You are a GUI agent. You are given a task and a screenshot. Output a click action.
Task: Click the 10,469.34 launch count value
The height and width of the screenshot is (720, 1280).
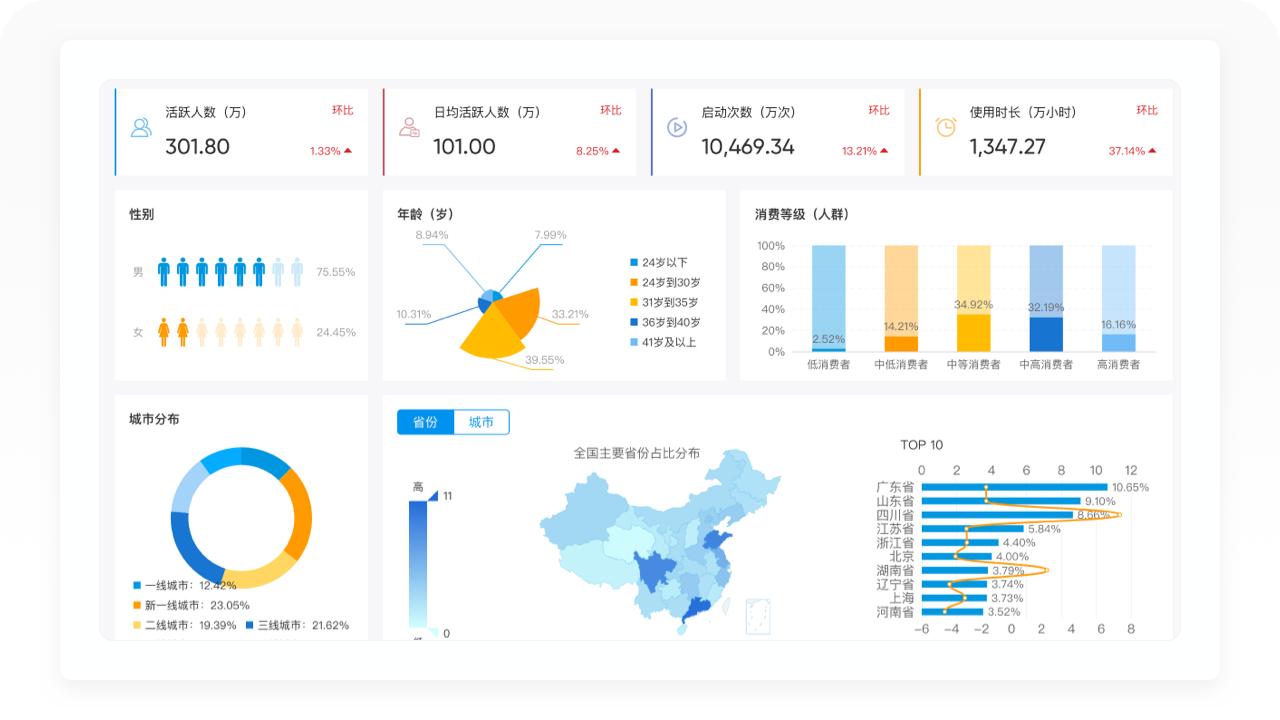pos(748,147)
